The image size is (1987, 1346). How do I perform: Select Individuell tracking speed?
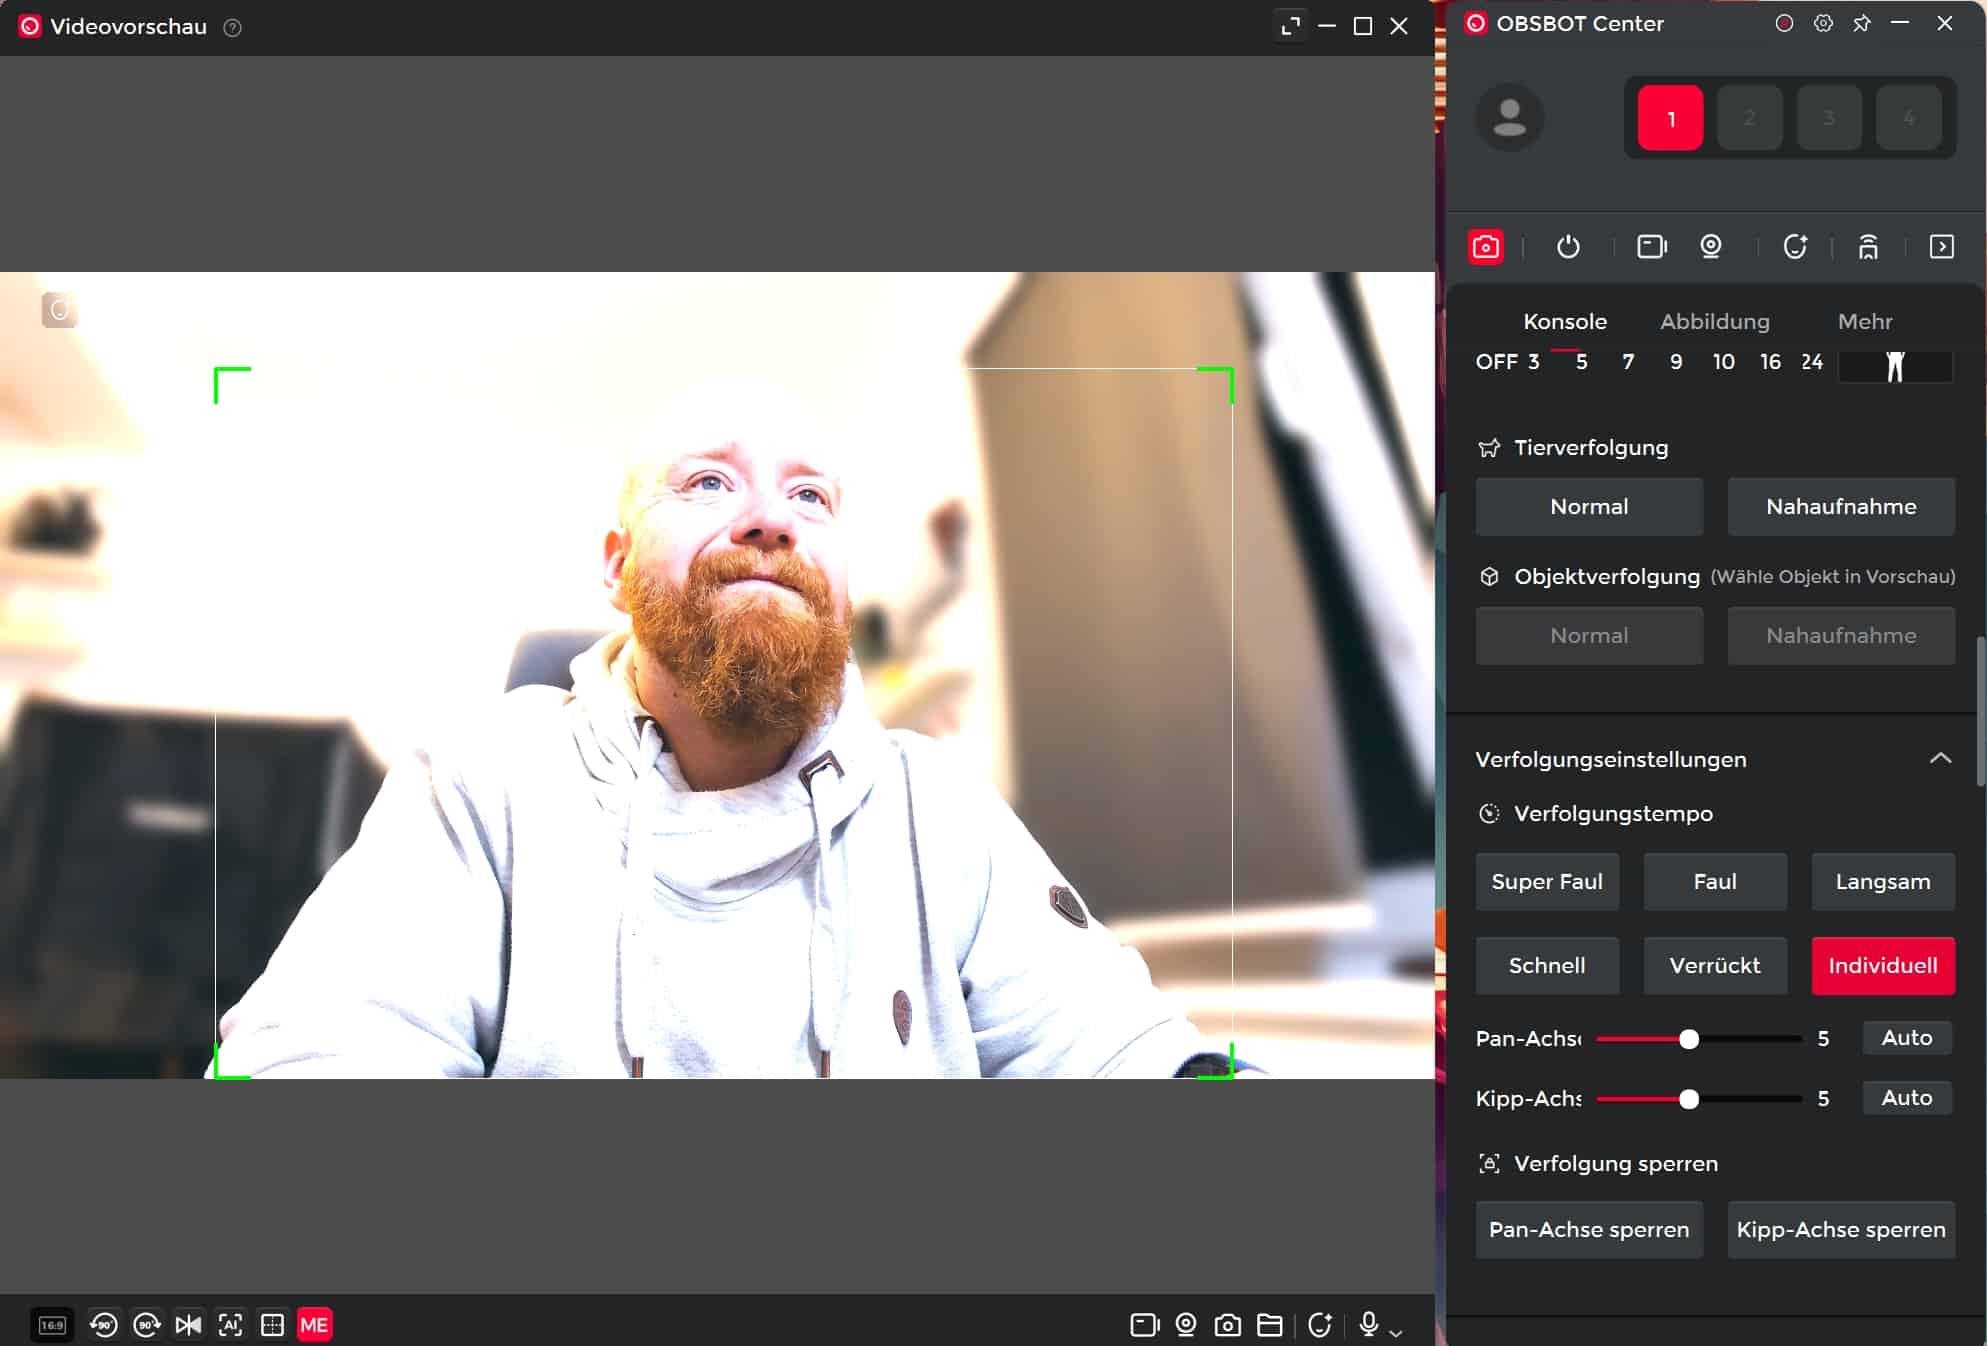click(1882, 965)
